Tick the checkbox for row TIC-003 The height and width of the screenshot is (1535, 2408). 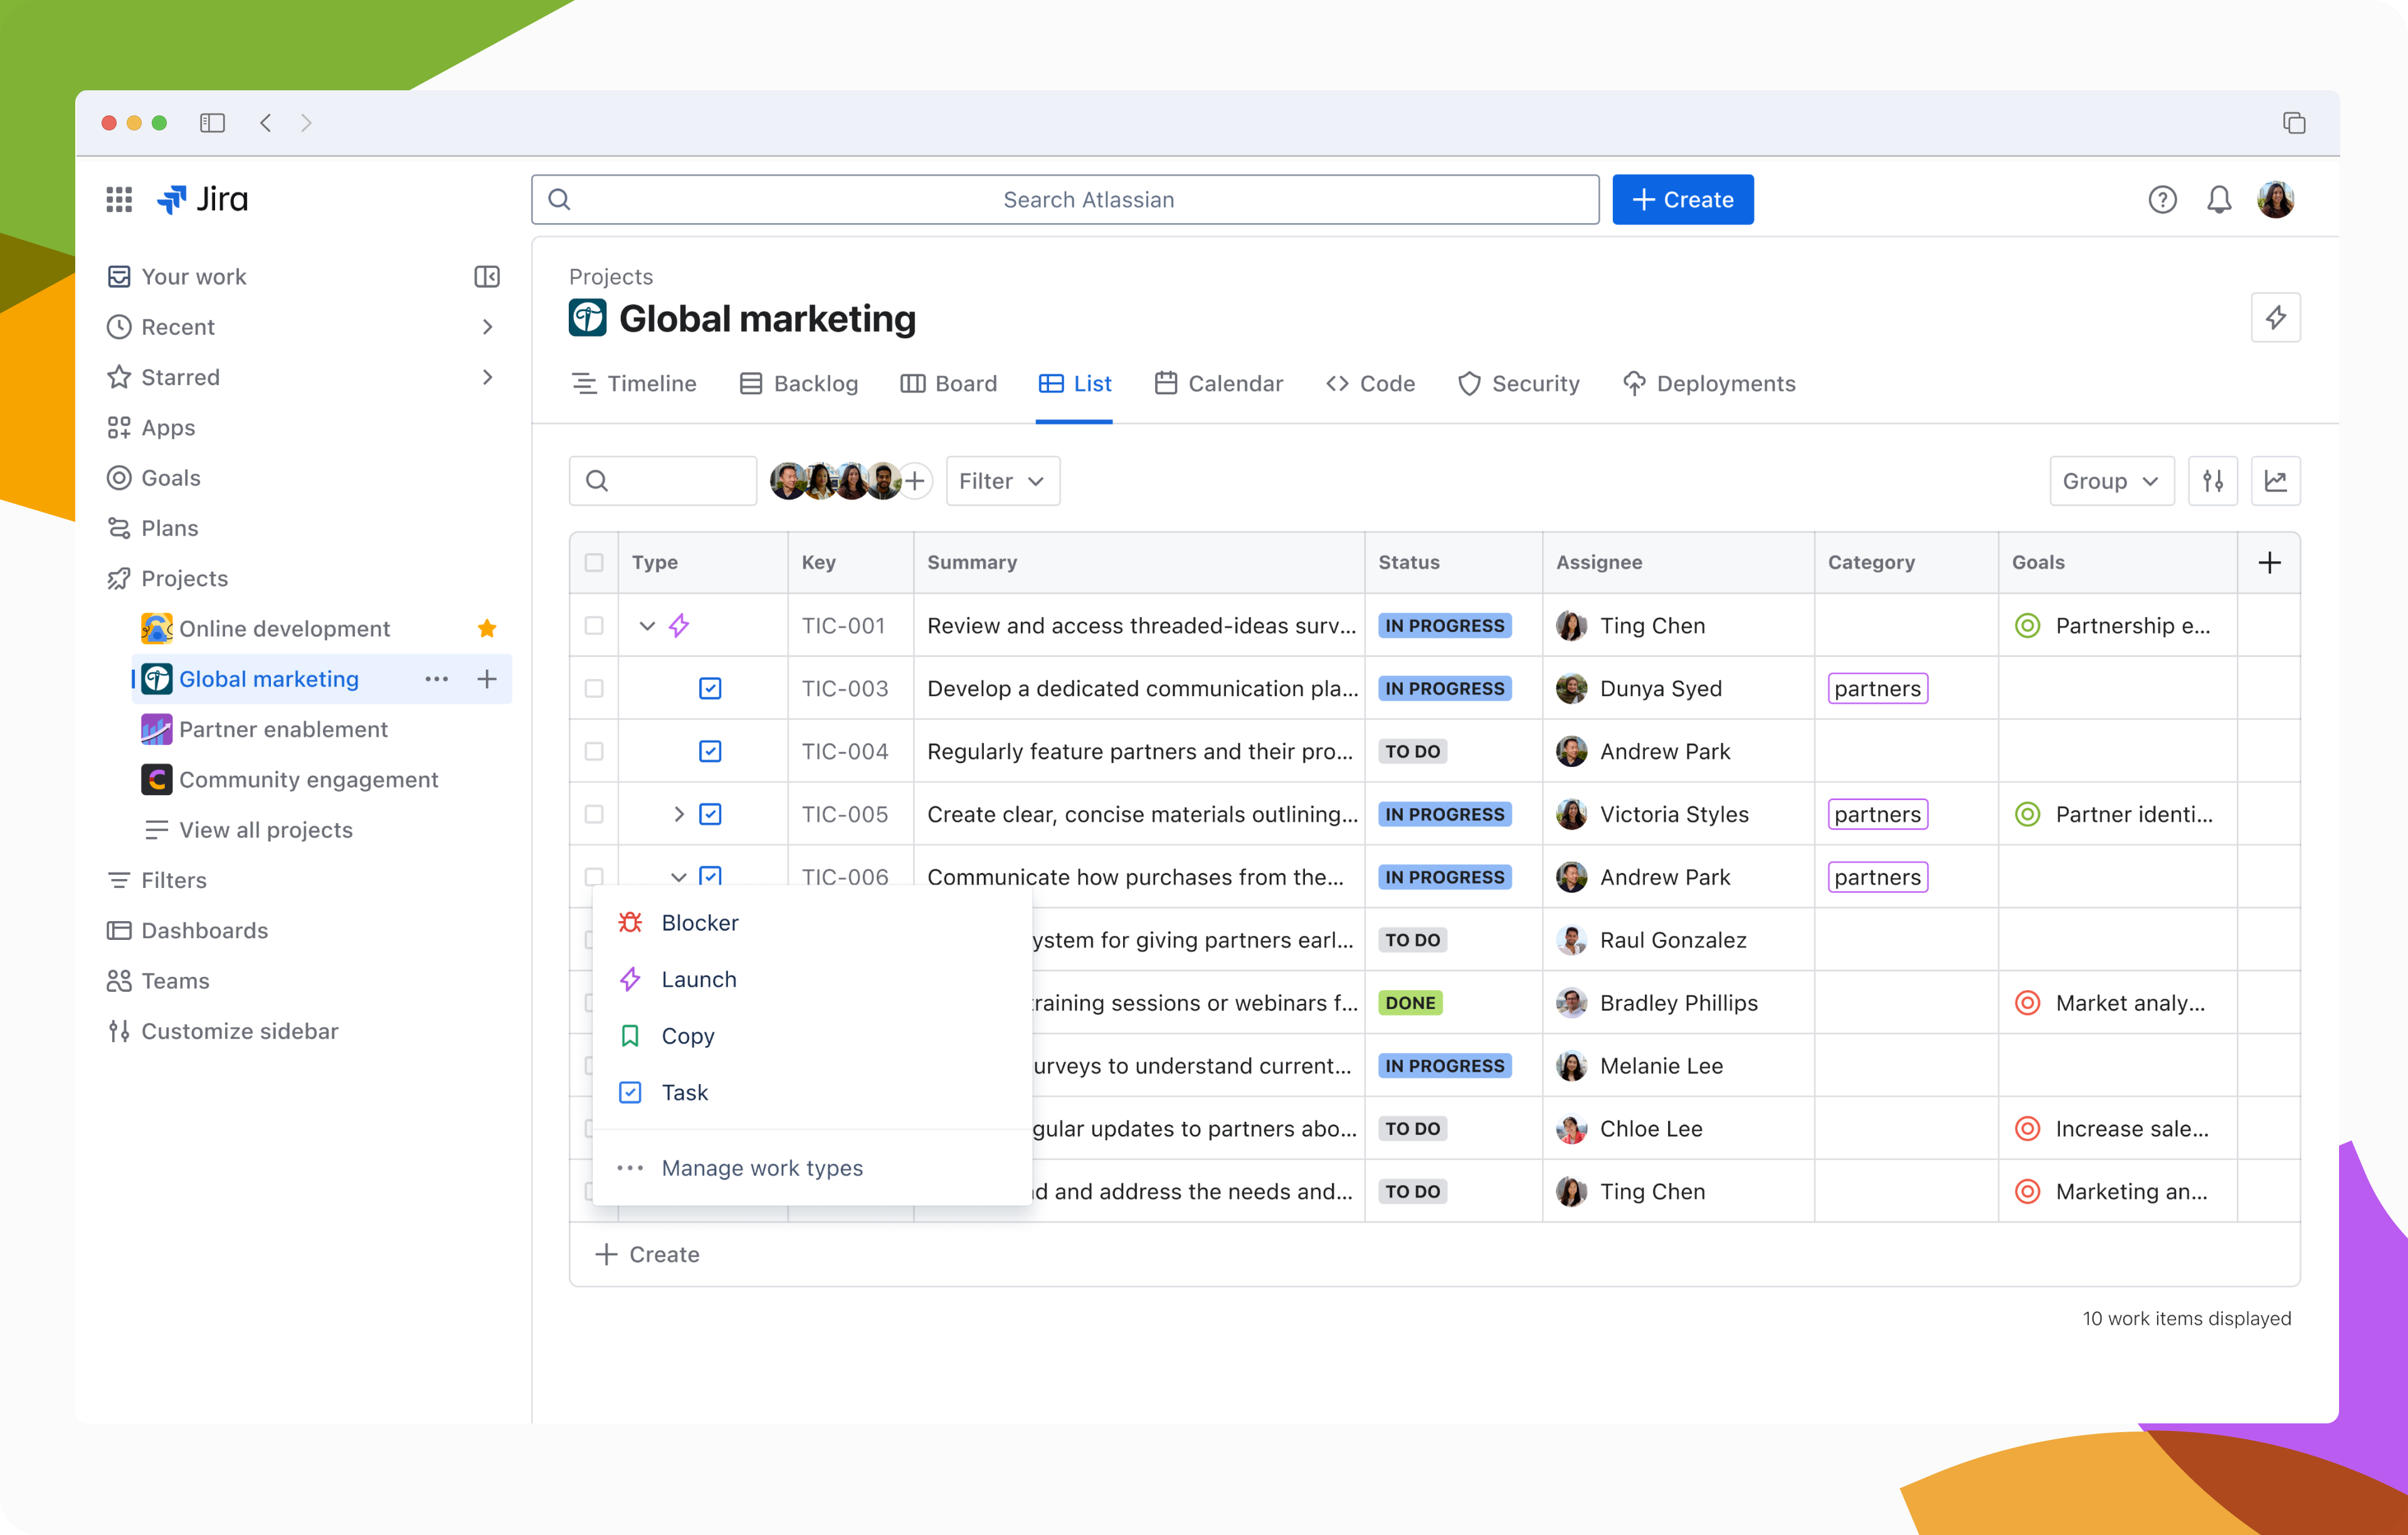593,688
